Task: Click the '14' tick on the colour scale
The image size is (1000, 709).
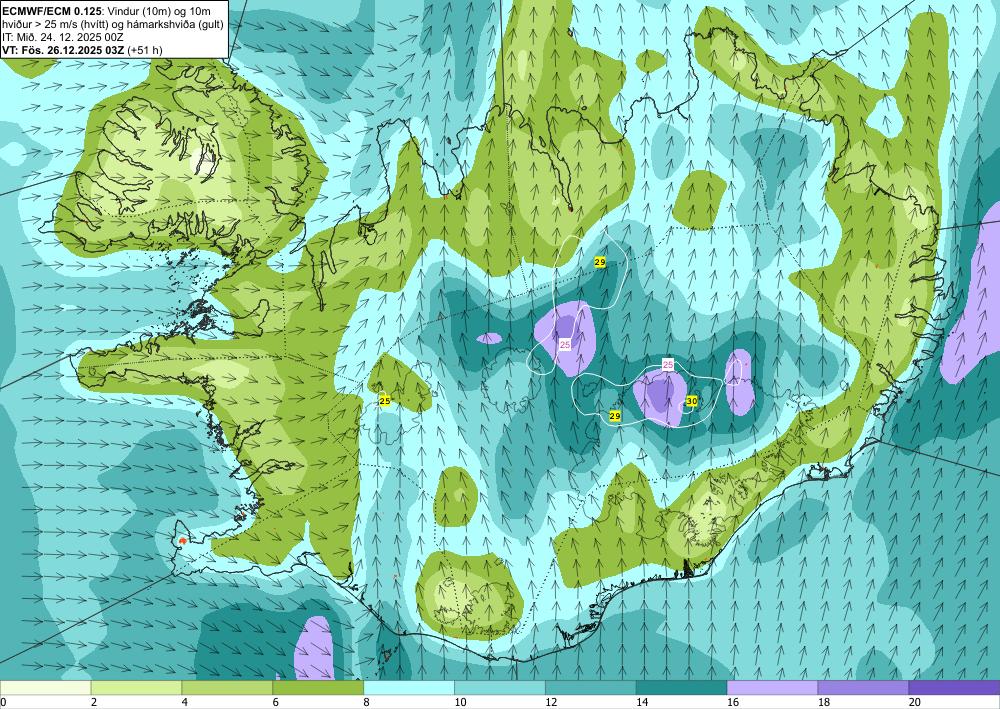Action: pos(642,702)
